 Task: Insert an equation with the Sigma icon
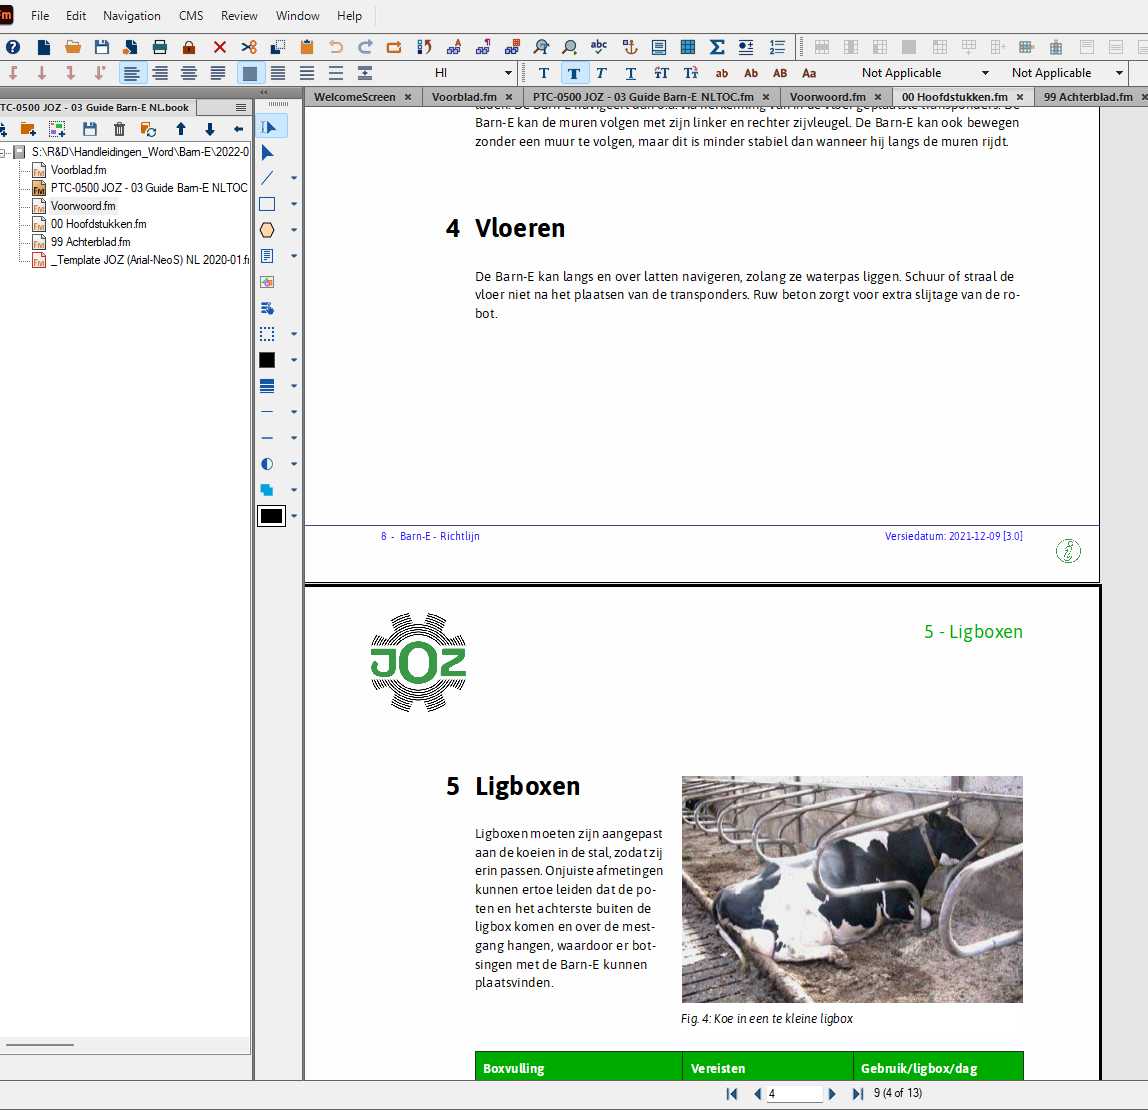(x=717, y=46)
